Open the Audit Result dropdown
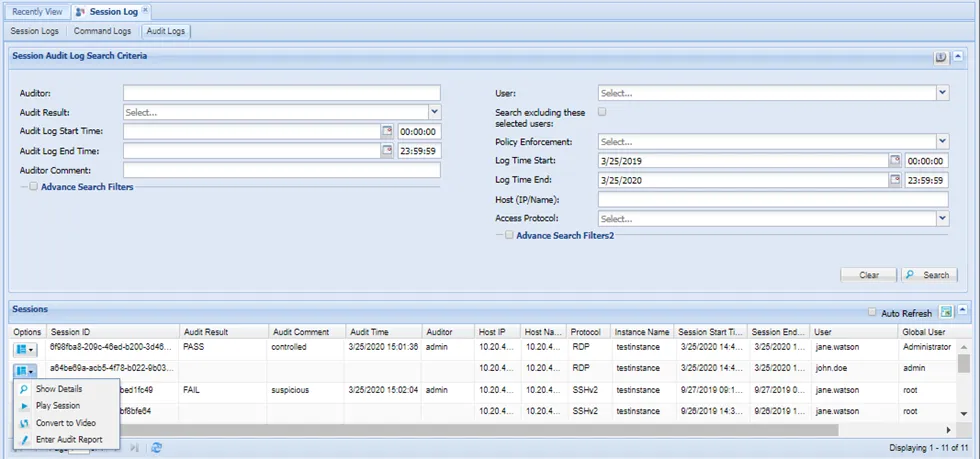Viewport: 980px width, 459px height. 435,113
